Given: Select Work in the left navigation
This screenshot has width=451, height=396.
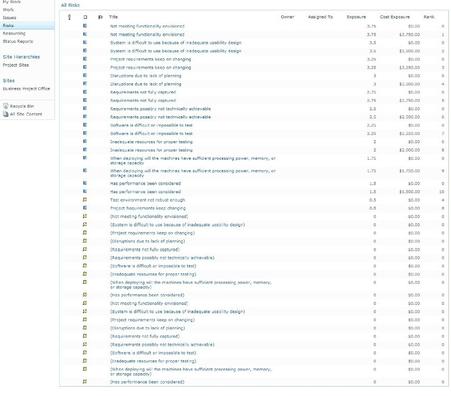Looking at the screenshot, I should pos(8,10).
